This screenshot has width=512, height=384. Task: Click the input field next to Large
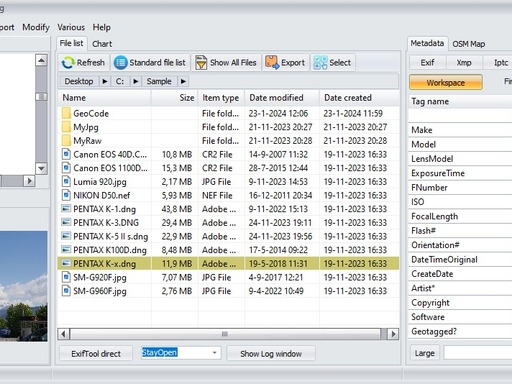[x=478, y=353]
